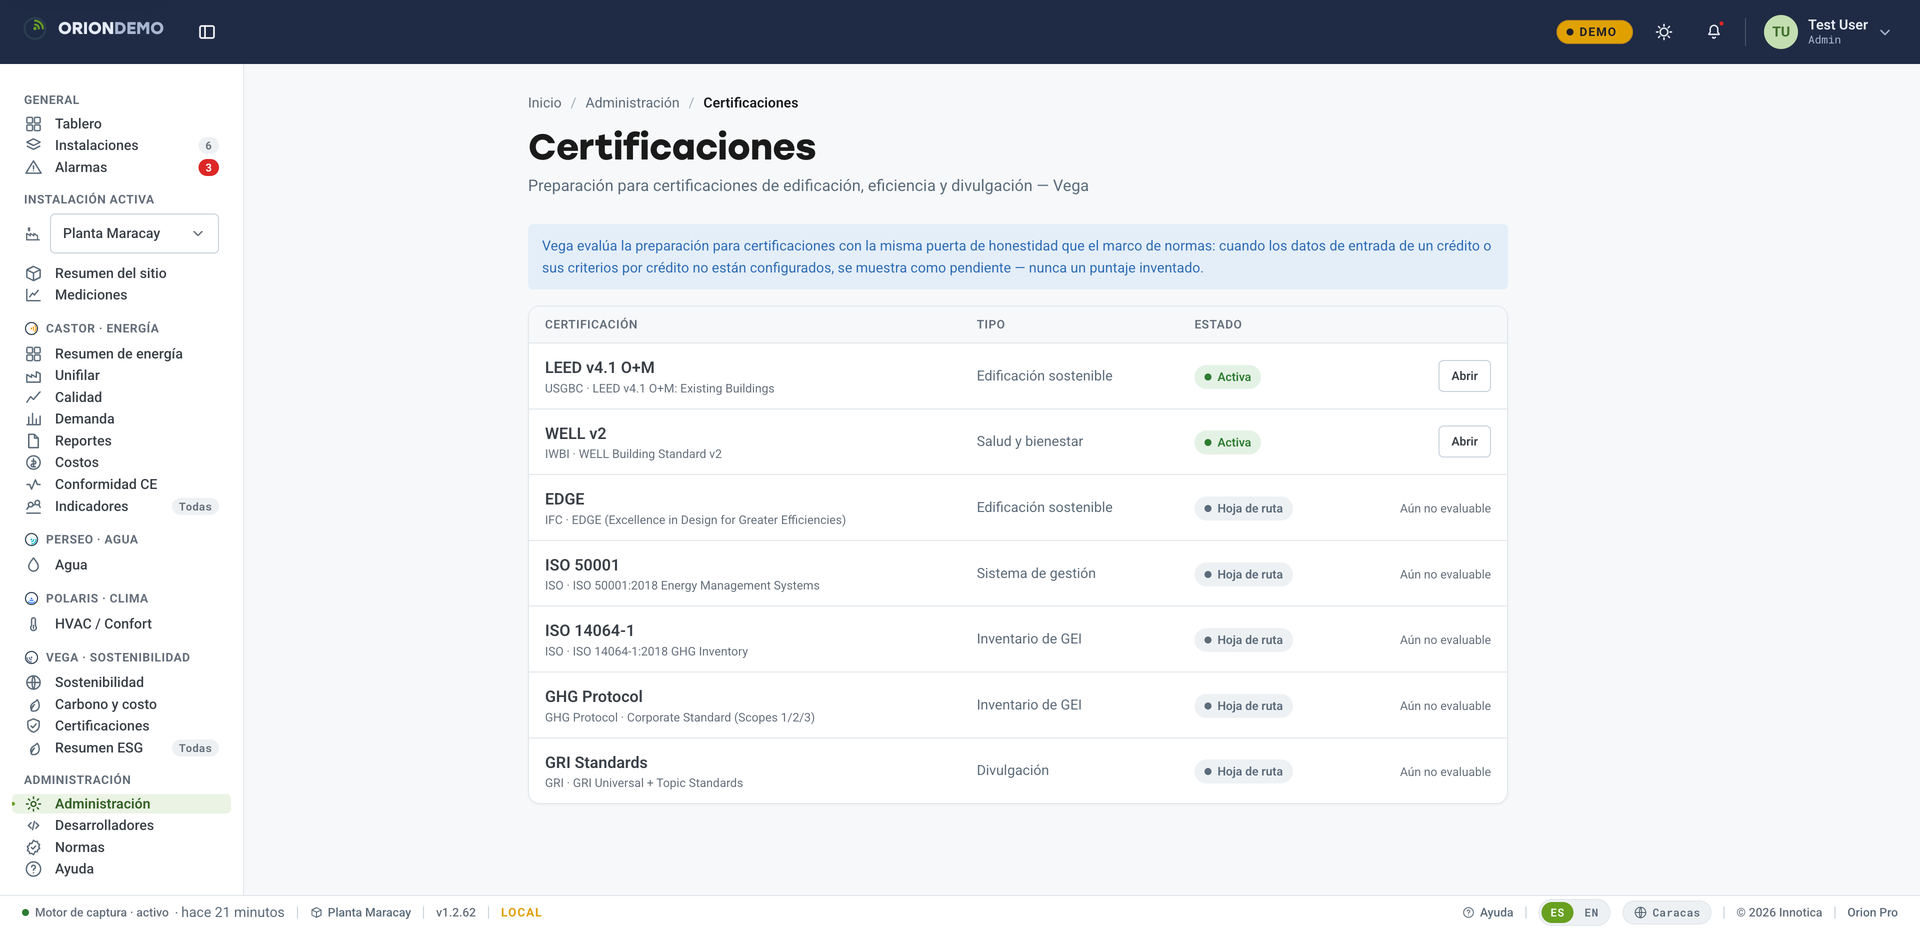Click WELL v2 row Activa status badge
The height and width of the screenshot is (929, 1920).
click(1227, 443)
